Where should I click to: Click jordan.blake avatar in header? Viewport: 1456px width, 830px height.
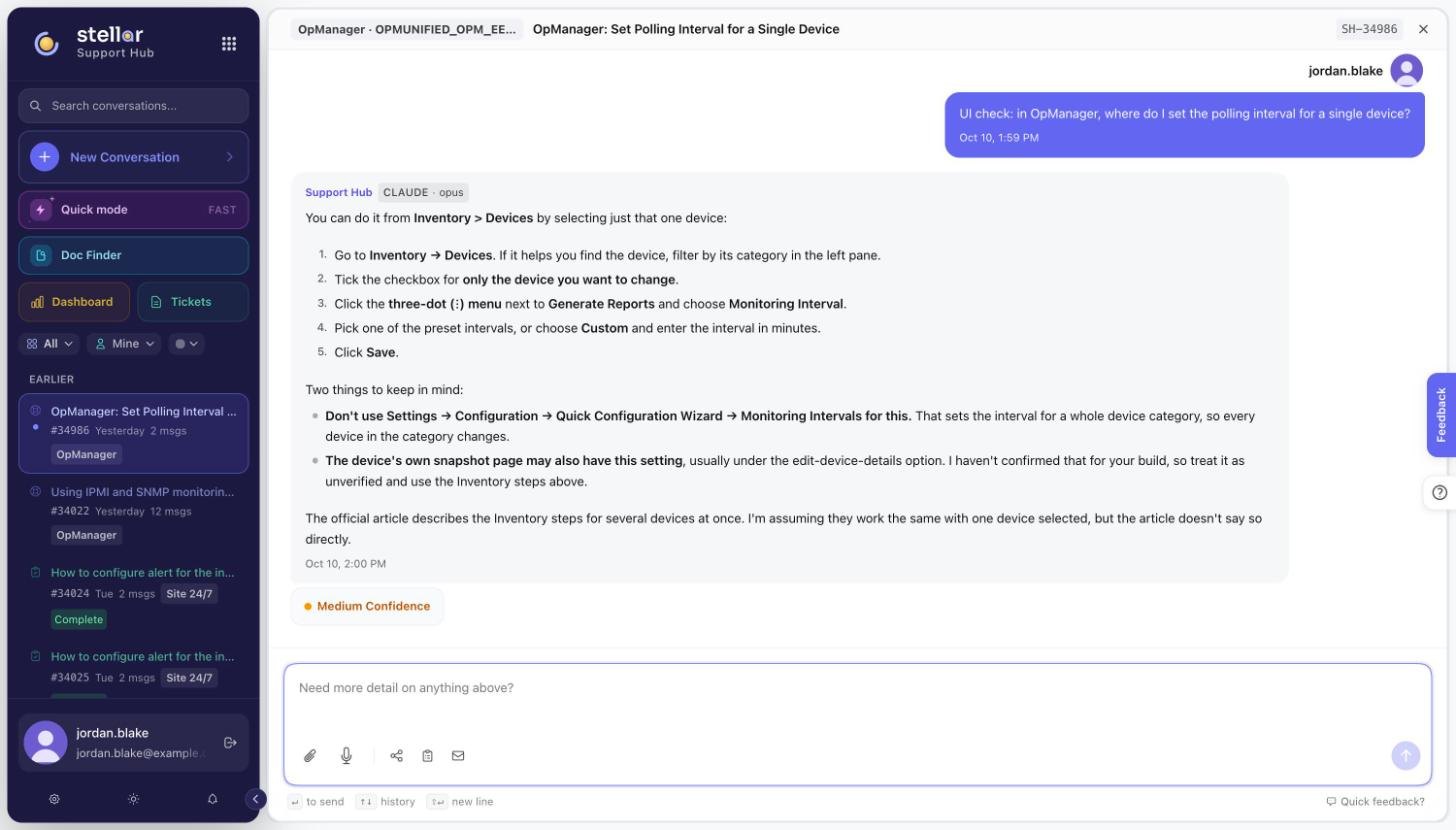tap(1406, 71)
